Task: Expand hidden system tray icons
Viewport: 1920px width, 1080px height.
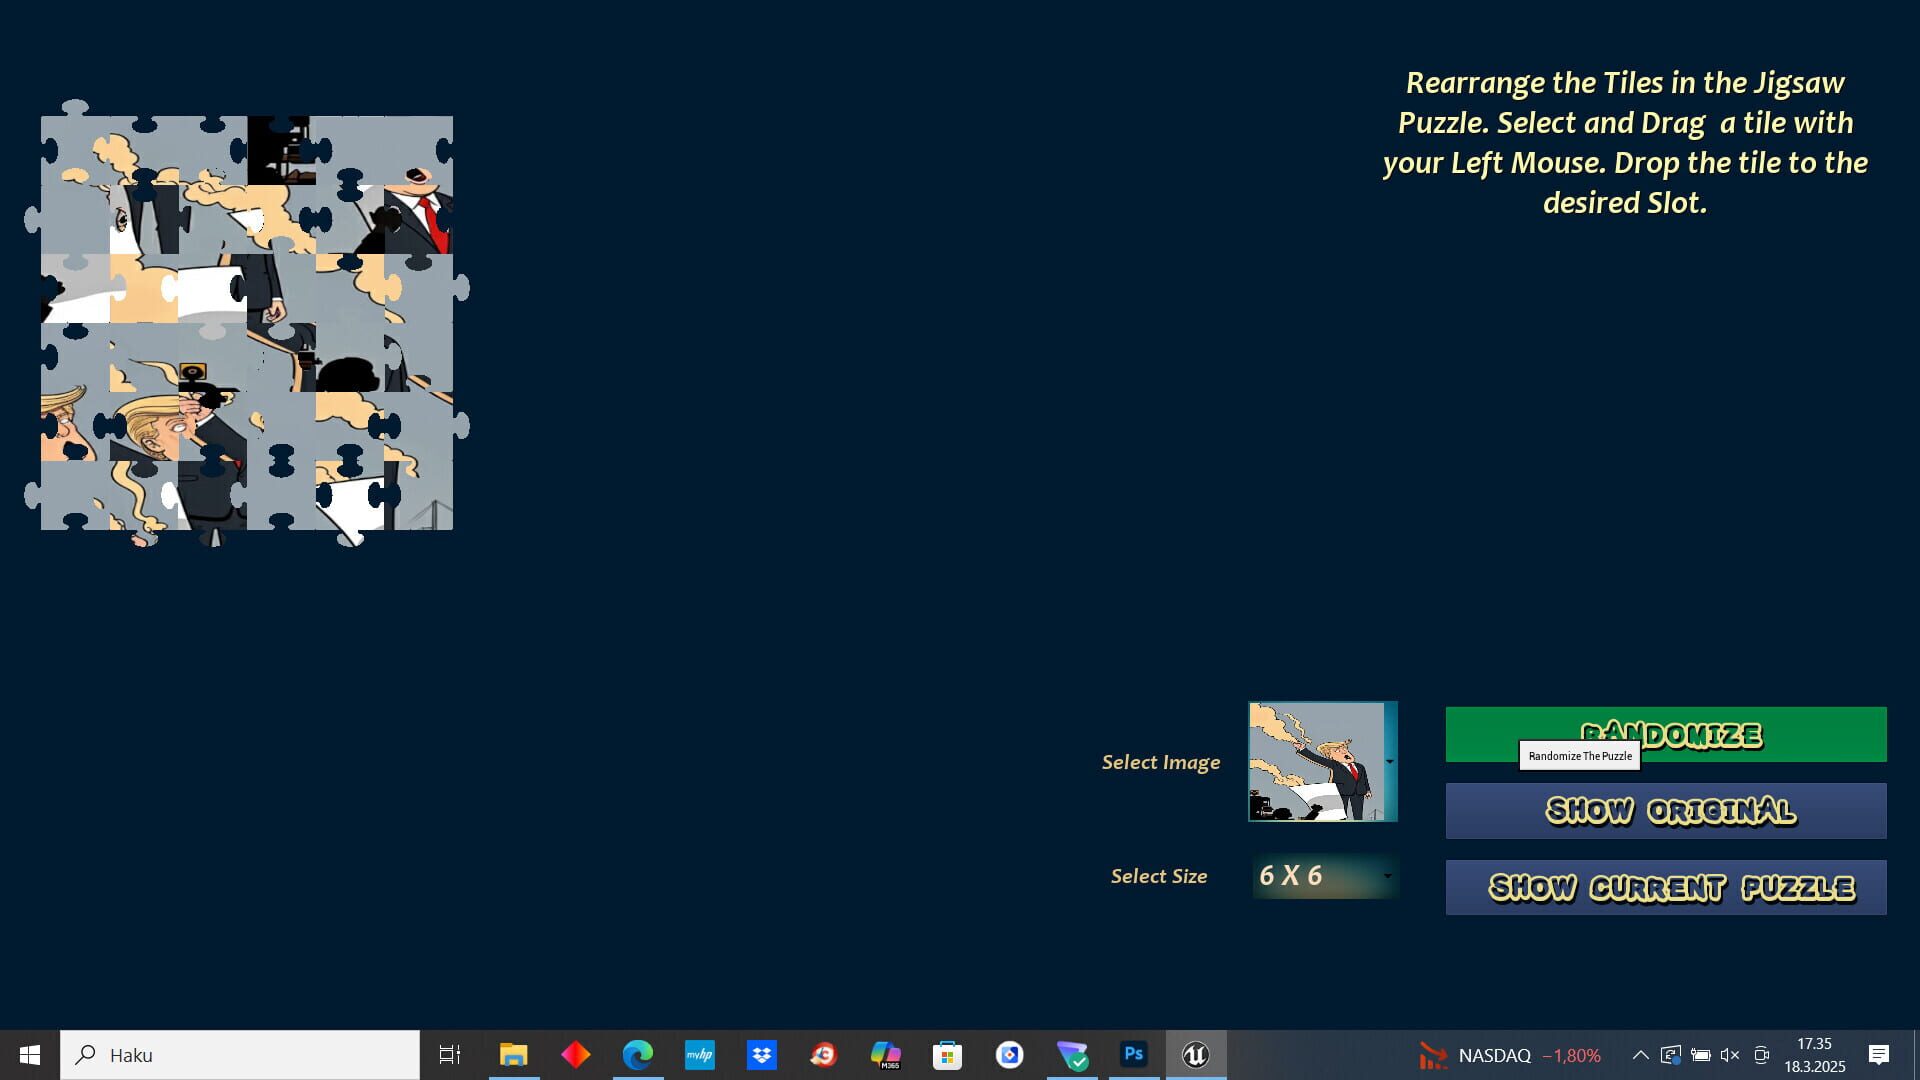Action: coord(1640,1054)
